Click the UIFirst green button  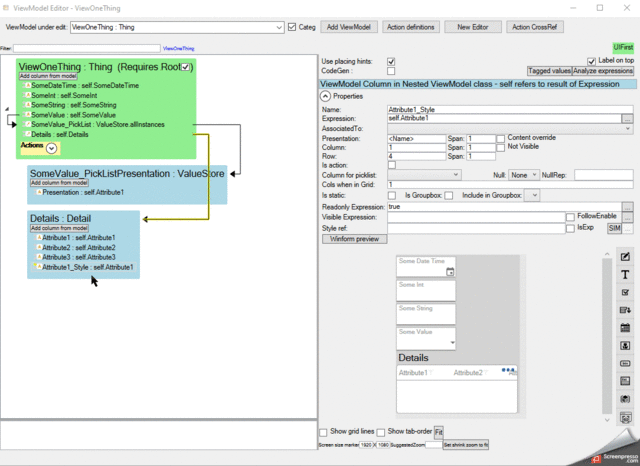tap(623, 47)
